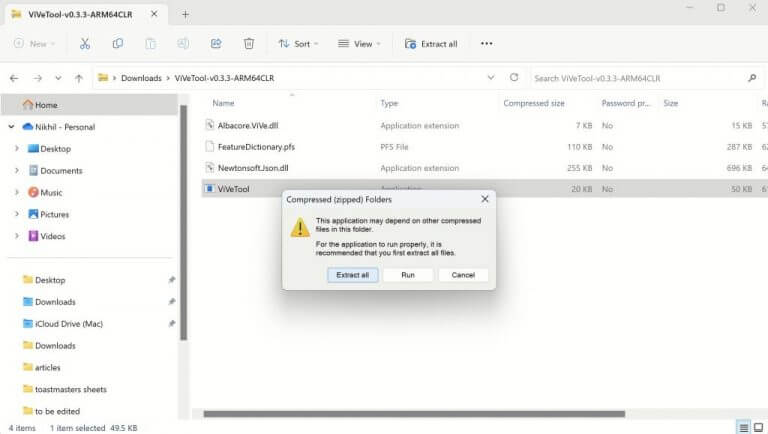
Task: Refresh the current folder view
Action: pos(514,77)
